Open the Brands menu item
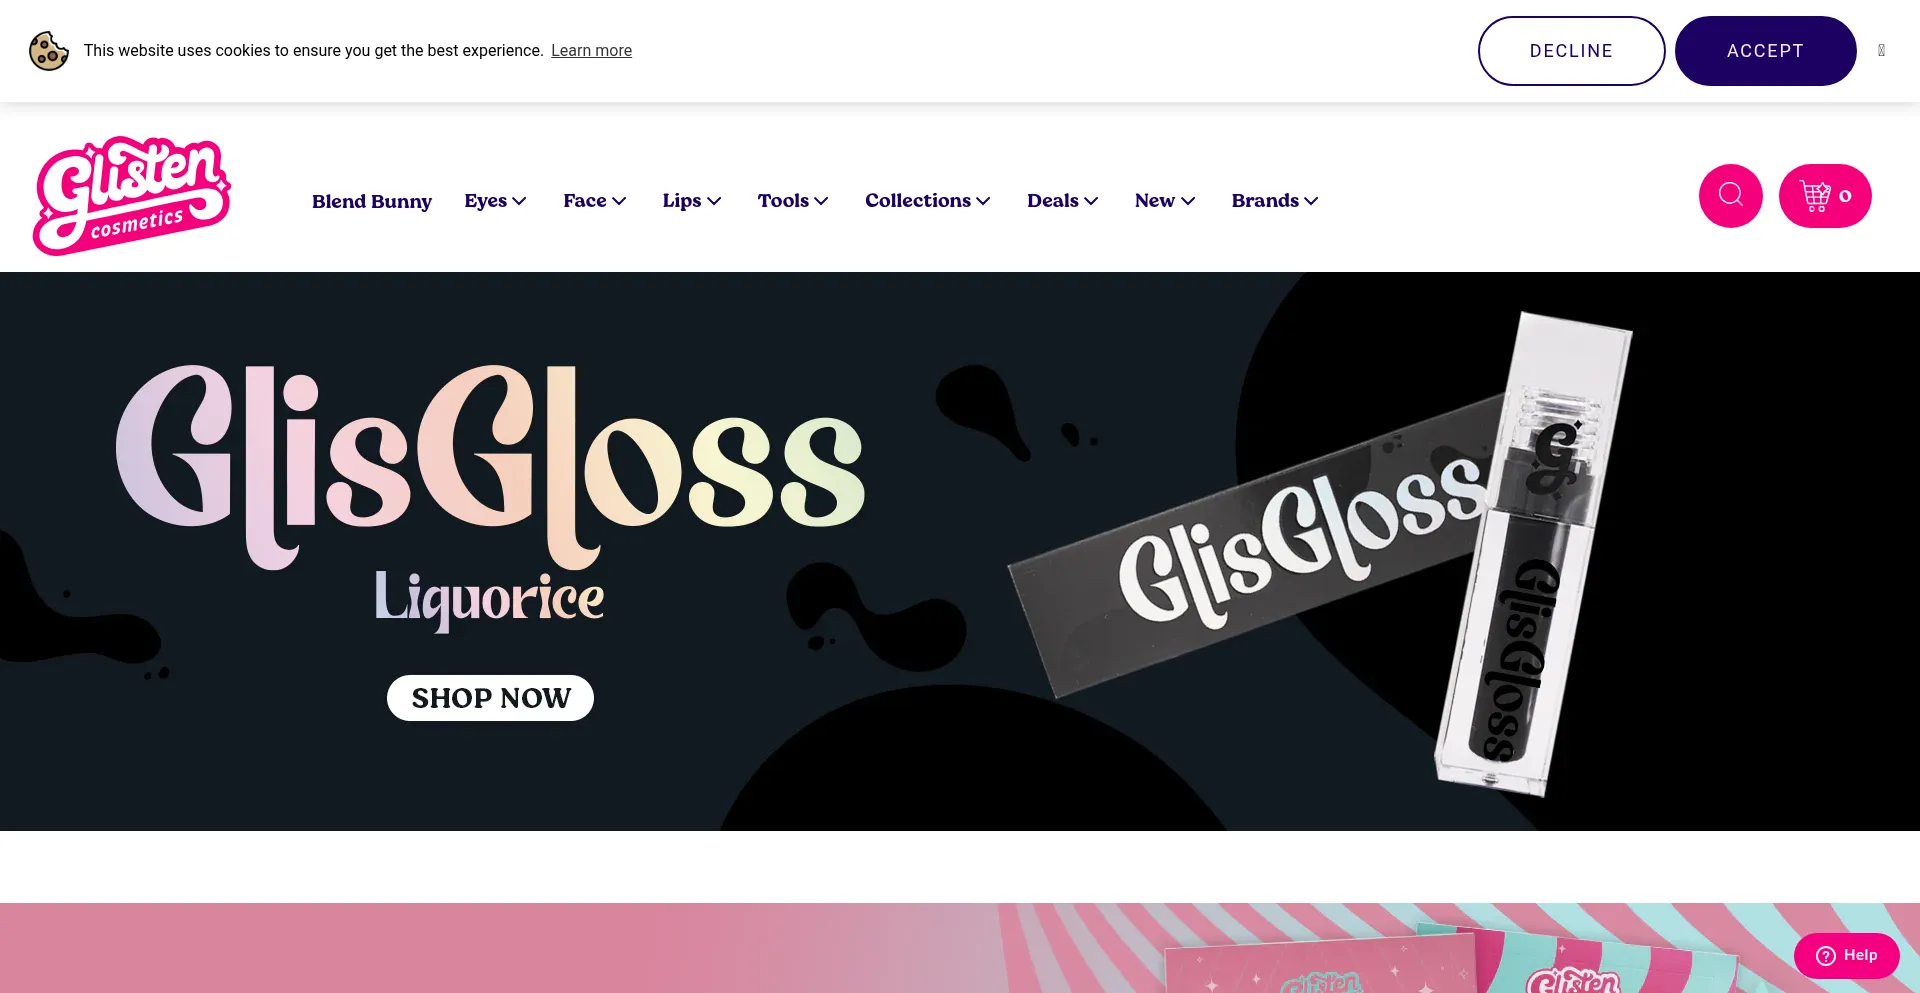1920x993 pixels. pyautogui.click(x=1275, y=201)
